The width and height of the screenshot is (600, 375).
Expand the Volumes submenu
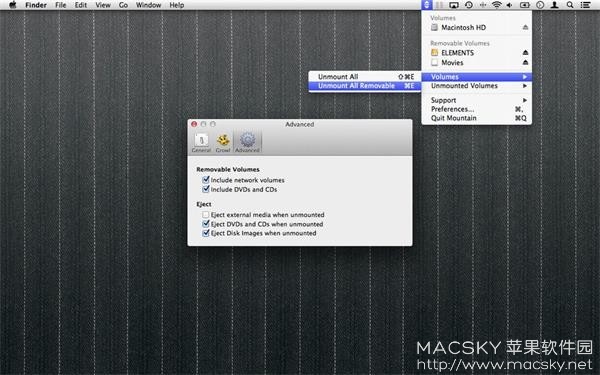[x=476, y=77]
